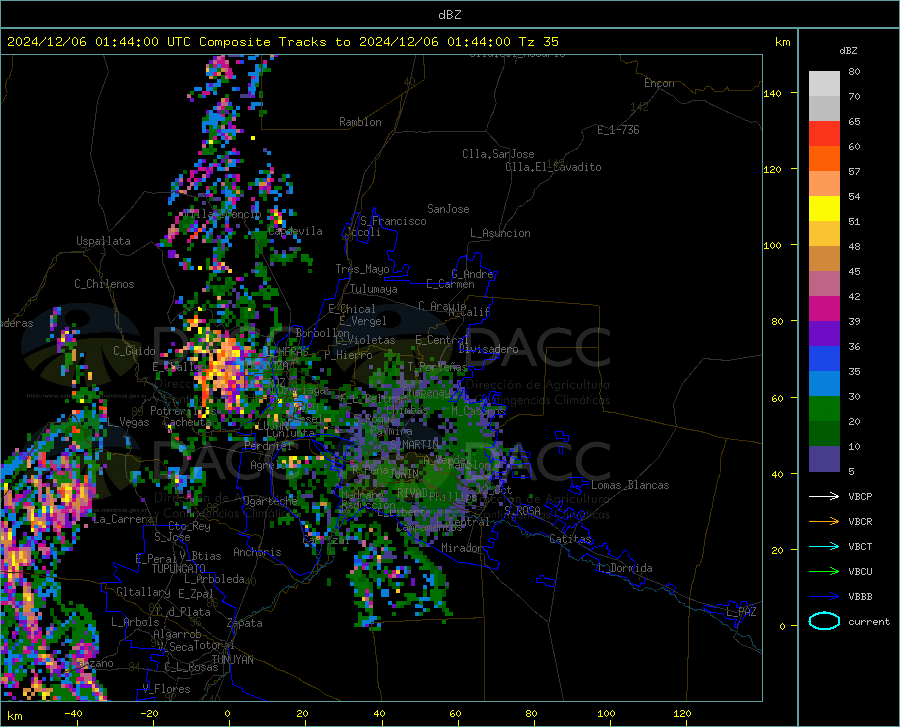Click the Zapata map label
Image resolution: width=900 pixels, height=727 pixels.
[245, 623]
